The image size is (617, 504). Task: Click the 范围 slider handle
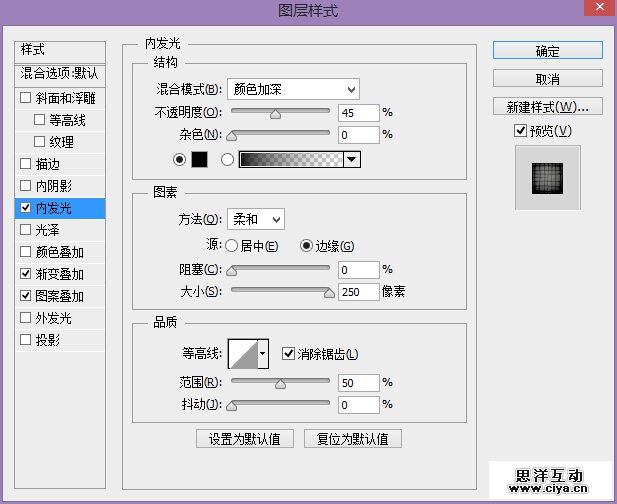tap(280, 384)
